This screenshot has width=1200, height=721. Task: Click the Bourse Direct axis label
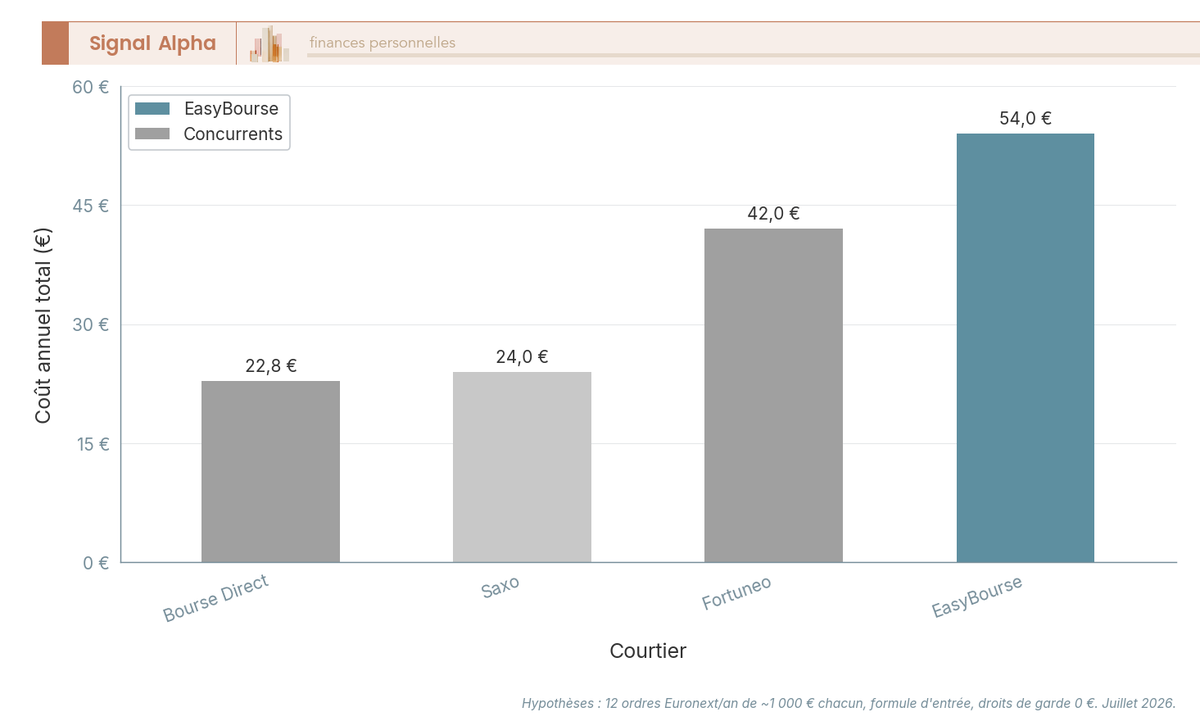(216, 598)
